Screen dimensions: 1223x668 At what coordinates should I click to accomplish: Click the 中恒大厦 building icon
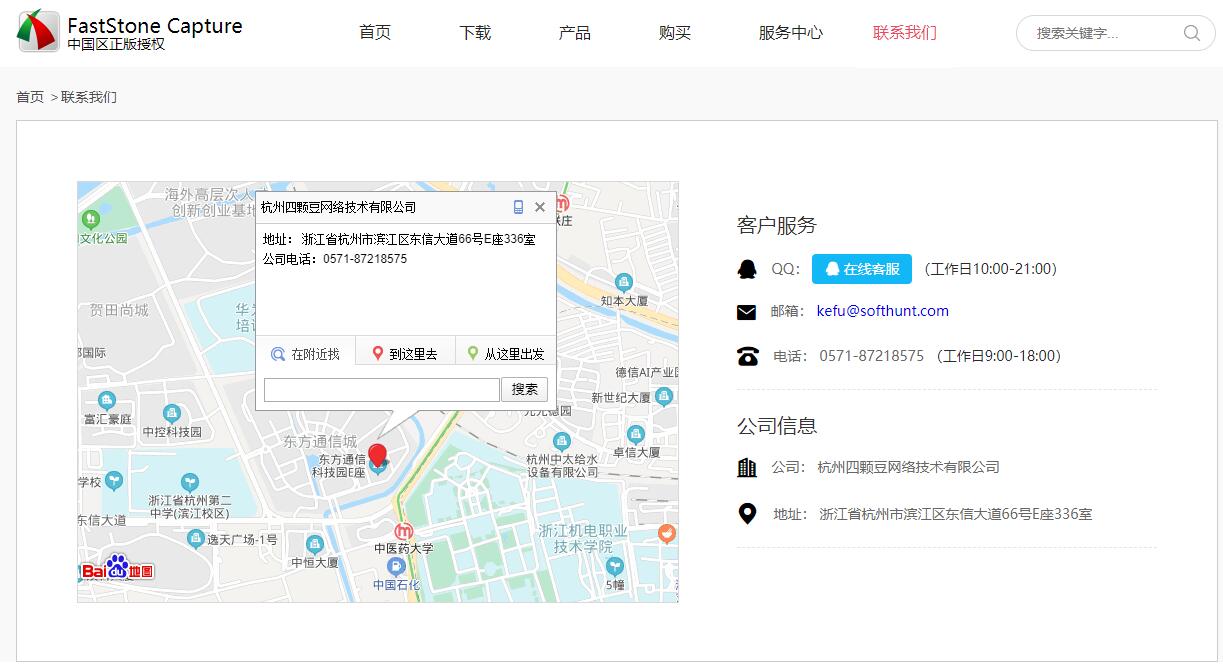[x=315, y=545]
